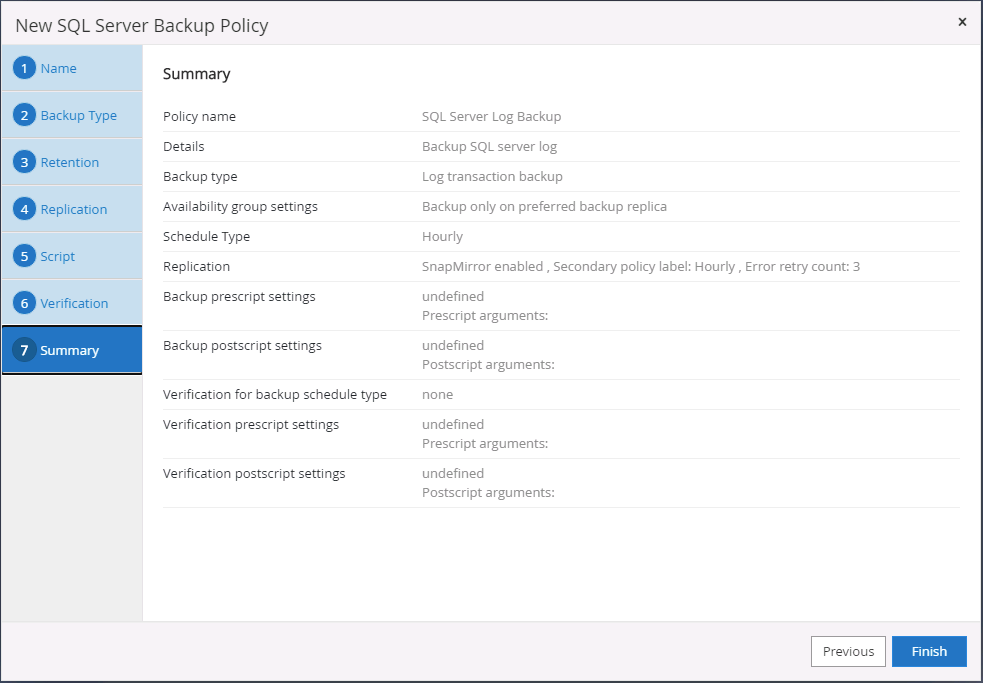The height and width of the screenshot is (683, 983).
Task: Jump to the Replication step label
Action: pyautogui.click(x=74, y=209)
